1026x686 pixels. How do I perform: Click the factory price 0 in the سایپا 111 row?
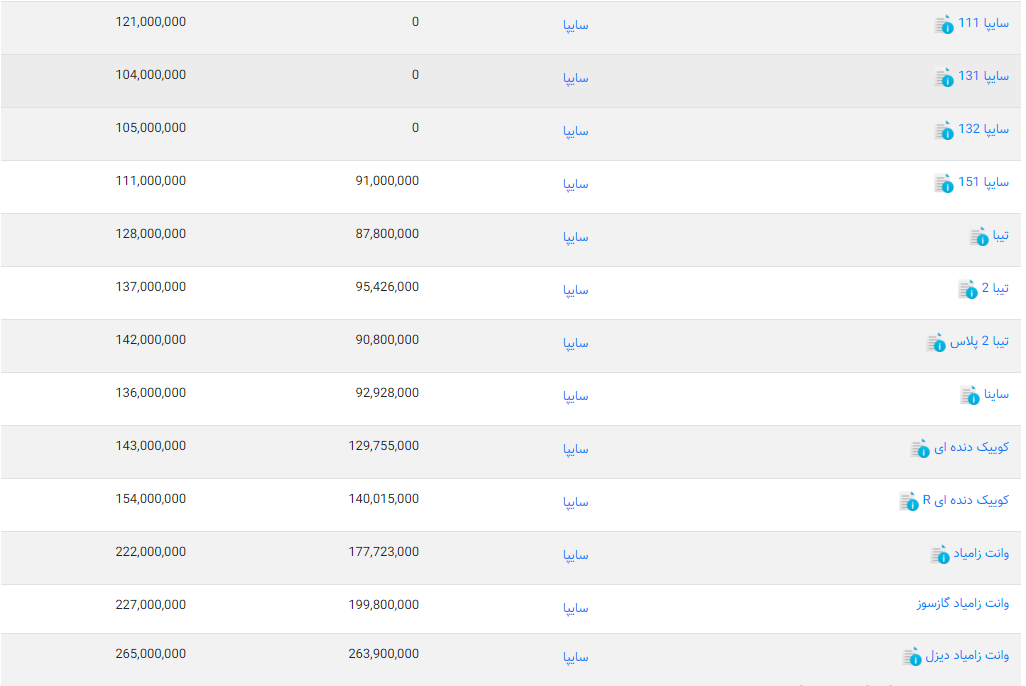pyautogui.click(x=415, y=22)
